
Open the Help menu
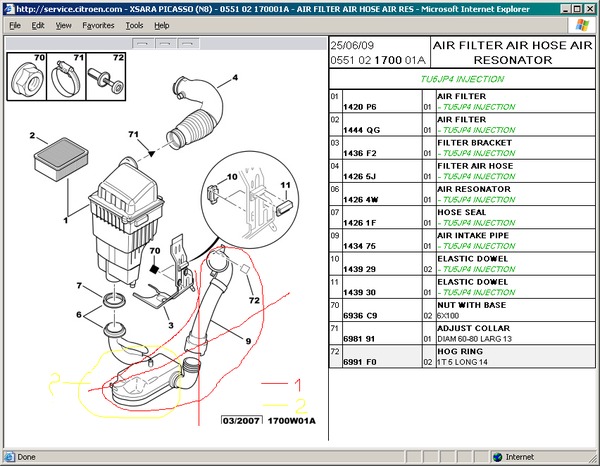[161, 26]
